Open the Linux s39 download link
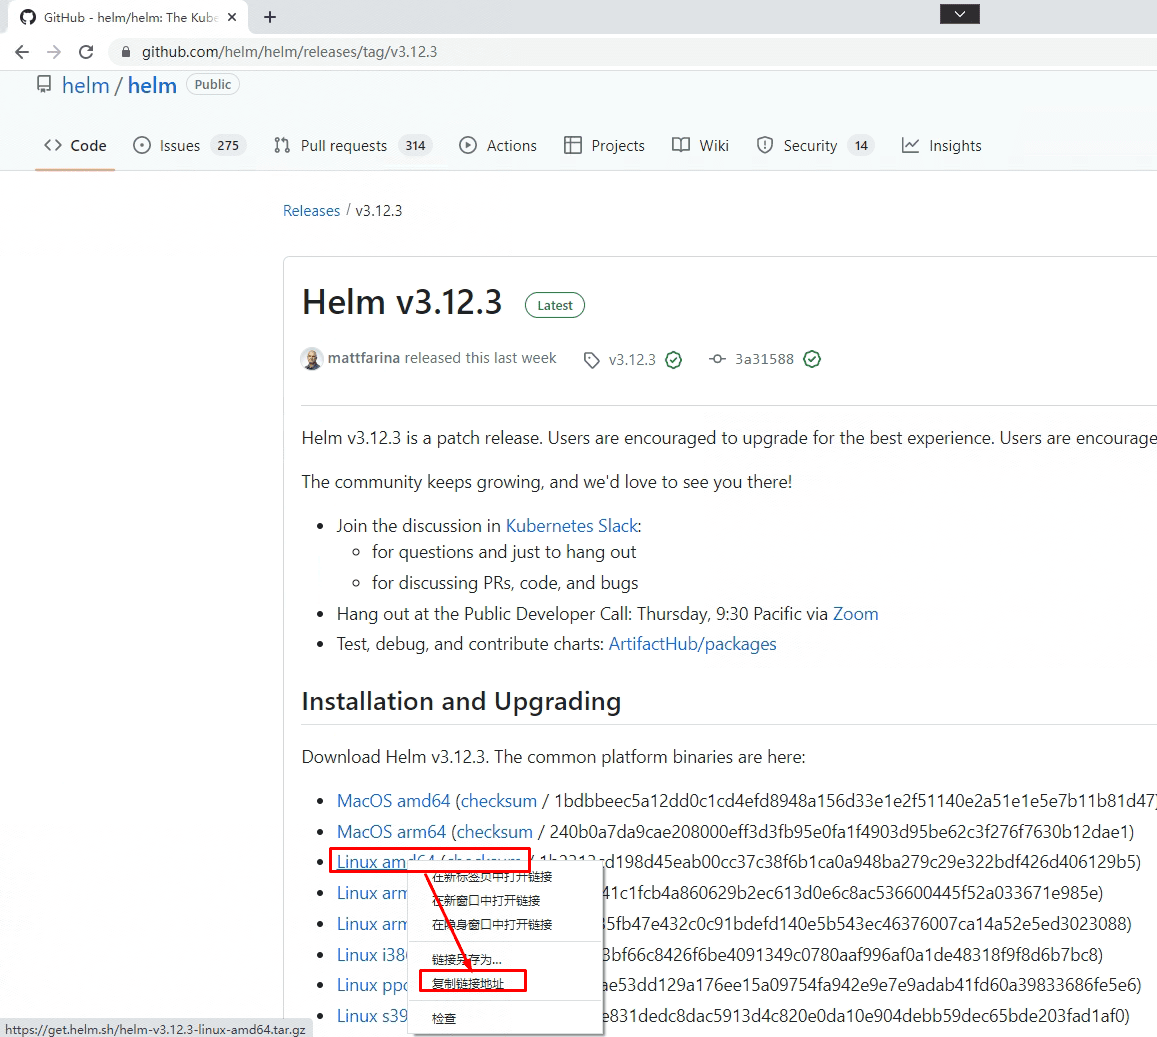1157x1037 pixels. click(x=372, y=1016)
